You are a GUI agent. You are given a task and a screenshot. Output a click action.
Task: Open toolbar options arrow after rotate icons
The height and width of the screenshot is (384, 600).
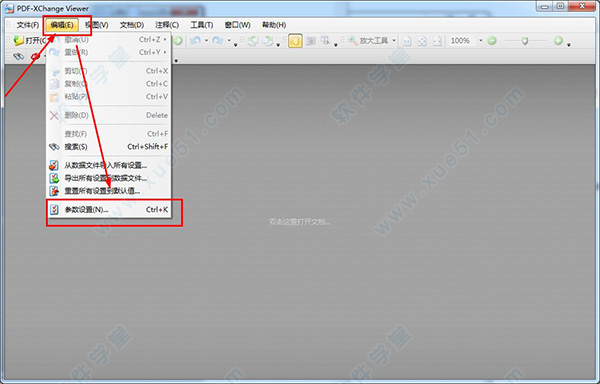point(278,45)
